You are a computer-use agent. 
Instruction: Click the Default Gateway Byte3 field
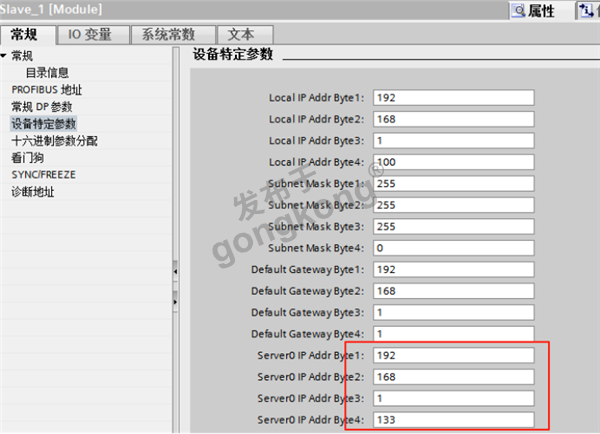coord(453,312)
